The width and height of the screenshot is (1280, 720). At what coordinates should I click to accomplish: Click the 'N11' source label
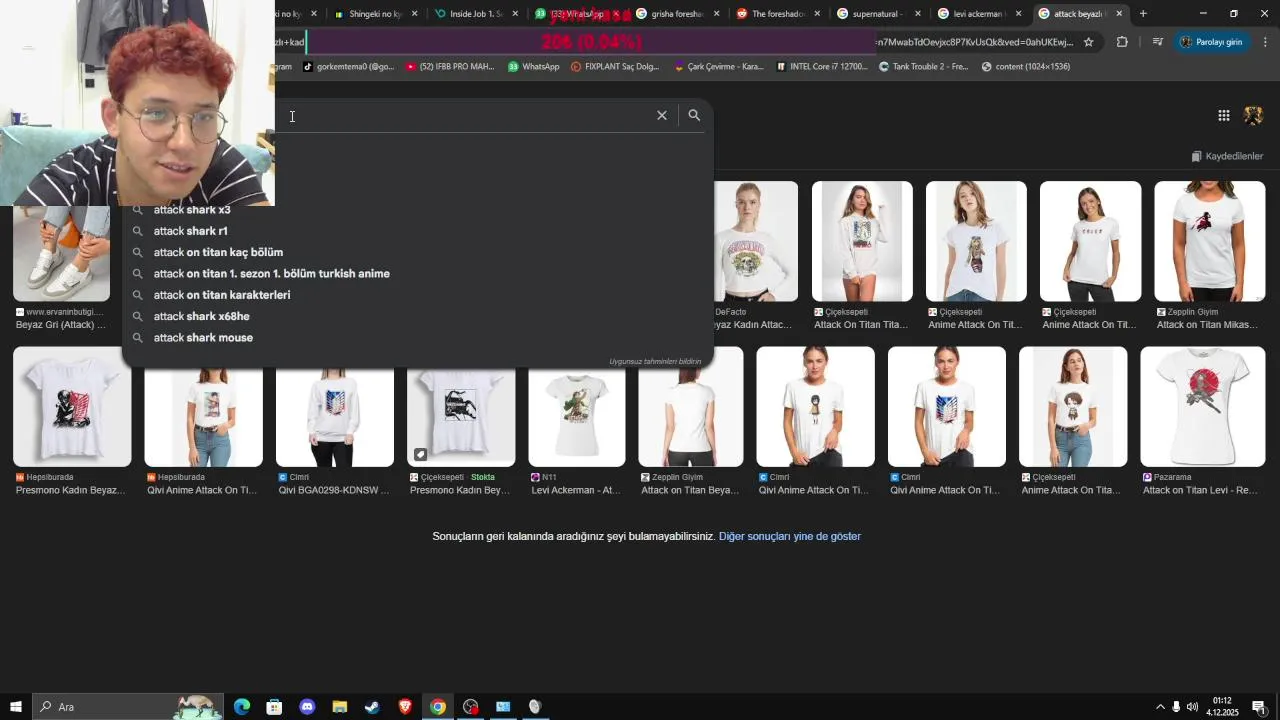[543, 477]
